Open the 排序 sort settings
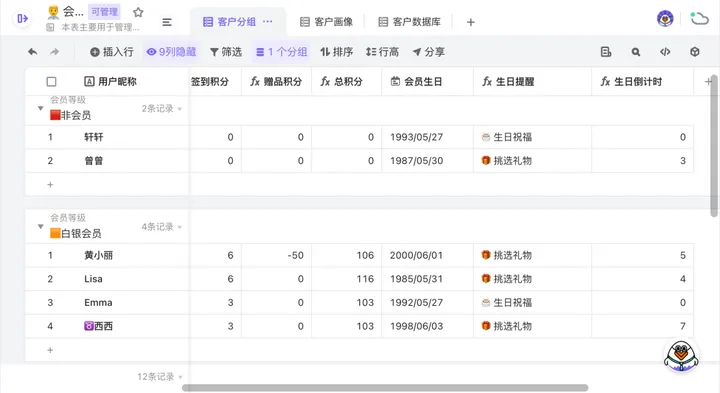Image resolution: width=720 pixels, height=393 pixels. pos(337,52)
